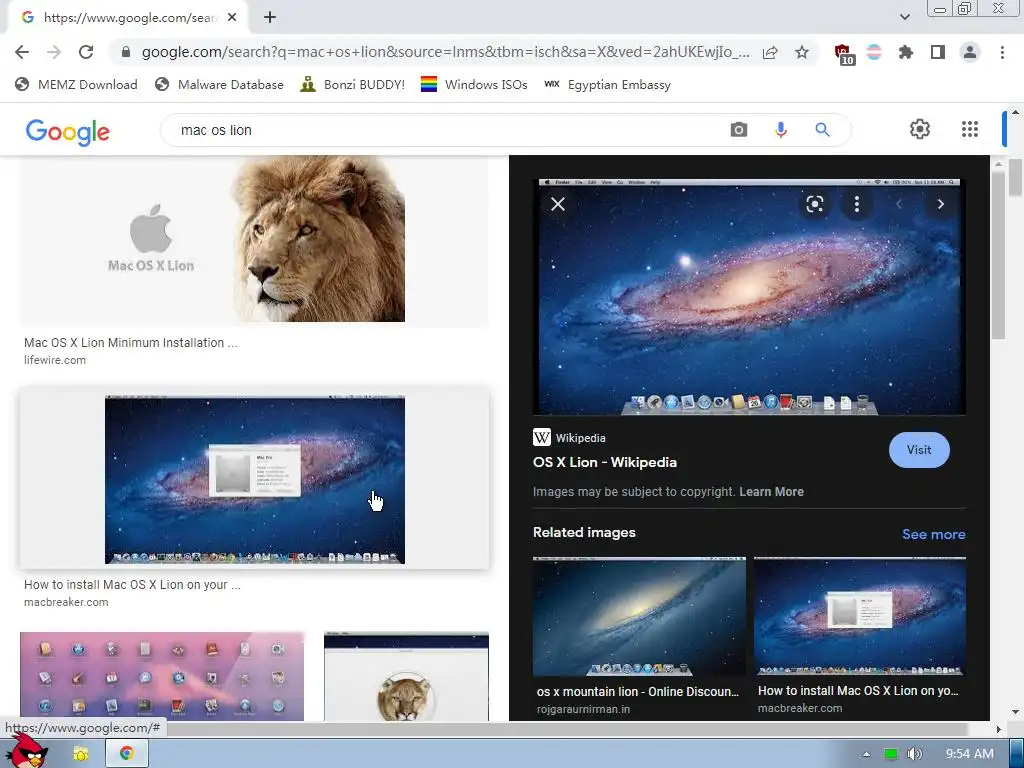The width and height of the screenshot is (1024, 768).
Task: Show the previous image in preview
Action: [899, 204]
